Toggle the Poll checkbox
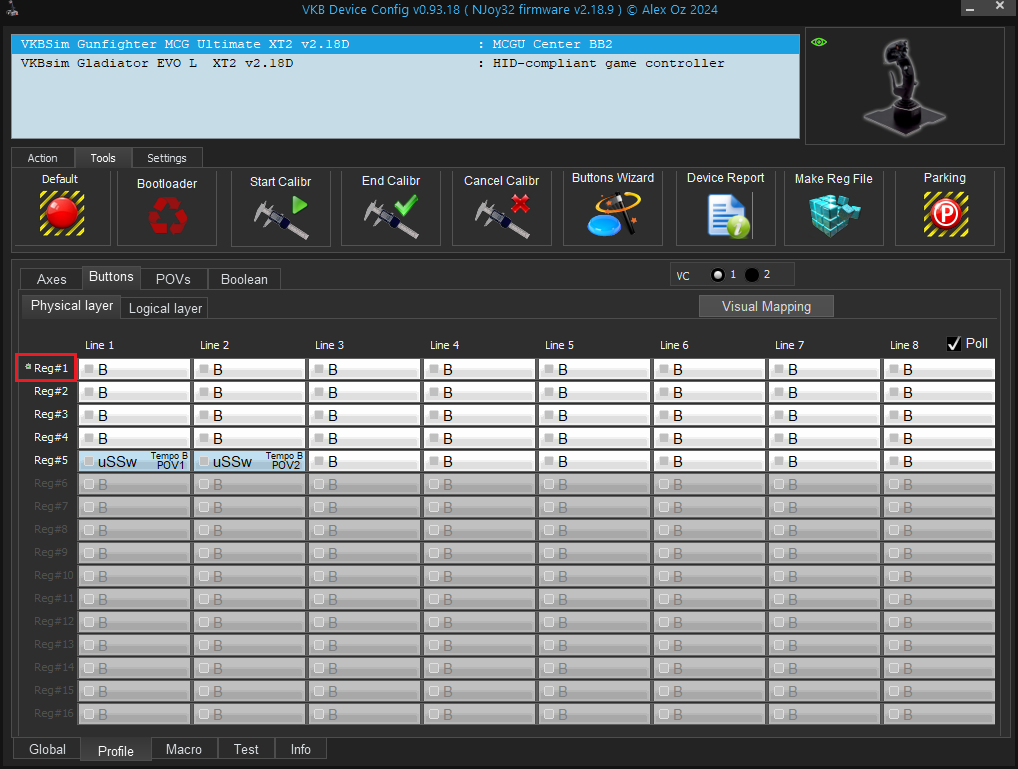The width and height of the screenshot is (1018, 769). click(x=954, y=344)
